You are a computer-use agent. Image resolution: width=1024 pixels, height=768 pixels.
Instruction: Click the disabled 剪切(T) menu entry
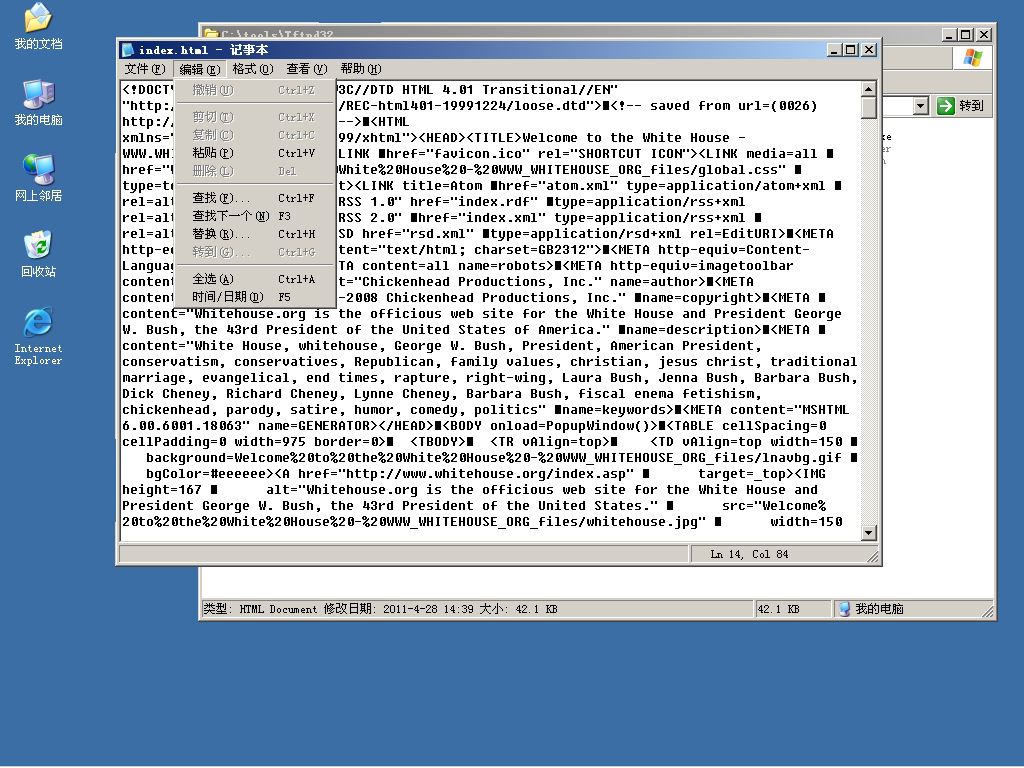click(x=255, y=117)
